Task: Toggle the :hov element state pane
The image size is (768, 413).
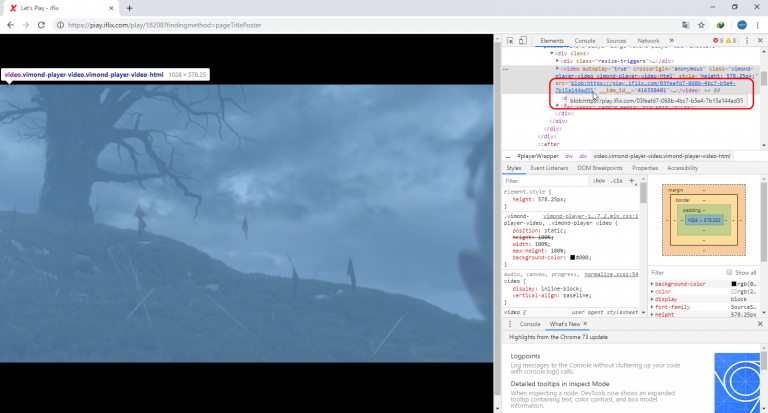Action: click(599, 181)
